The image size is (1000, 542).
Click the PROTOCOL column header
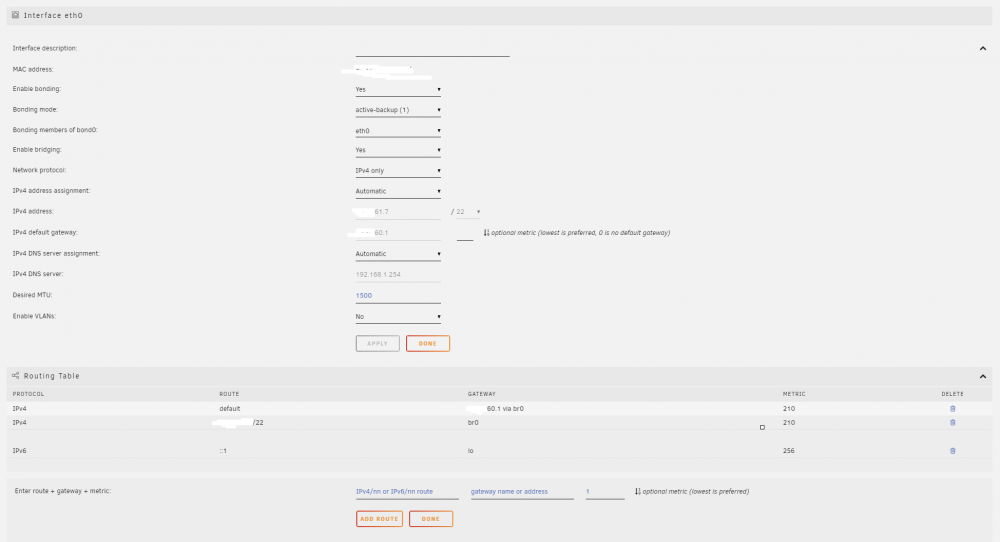(x=29, y=394)
